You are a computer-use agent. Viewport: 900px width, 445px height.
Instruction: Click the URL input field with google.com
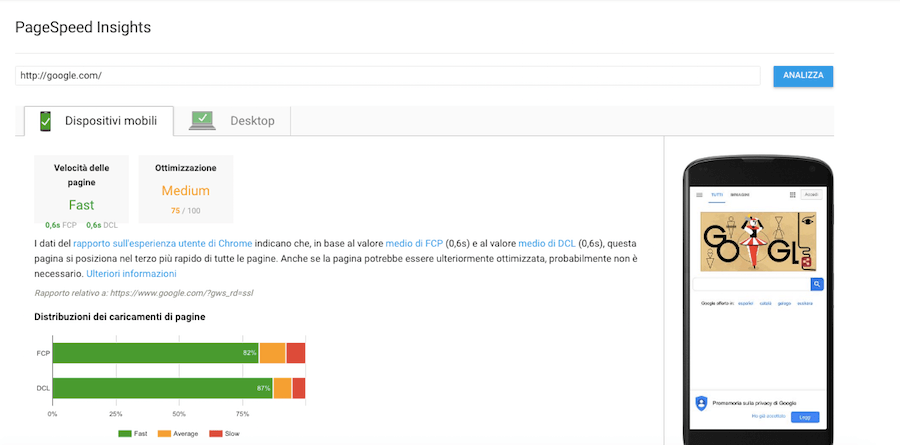click(390, 76)
